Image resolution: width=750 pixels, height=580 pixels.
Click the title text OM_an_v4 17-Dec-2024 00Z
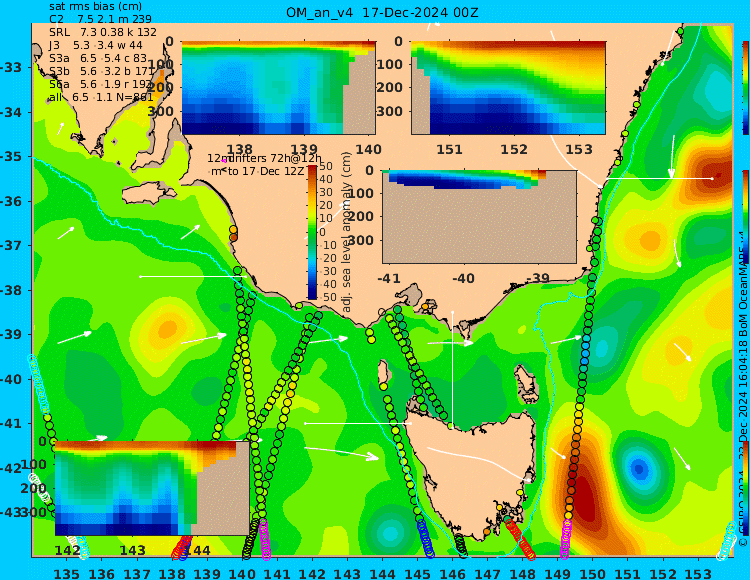[382, 12]
